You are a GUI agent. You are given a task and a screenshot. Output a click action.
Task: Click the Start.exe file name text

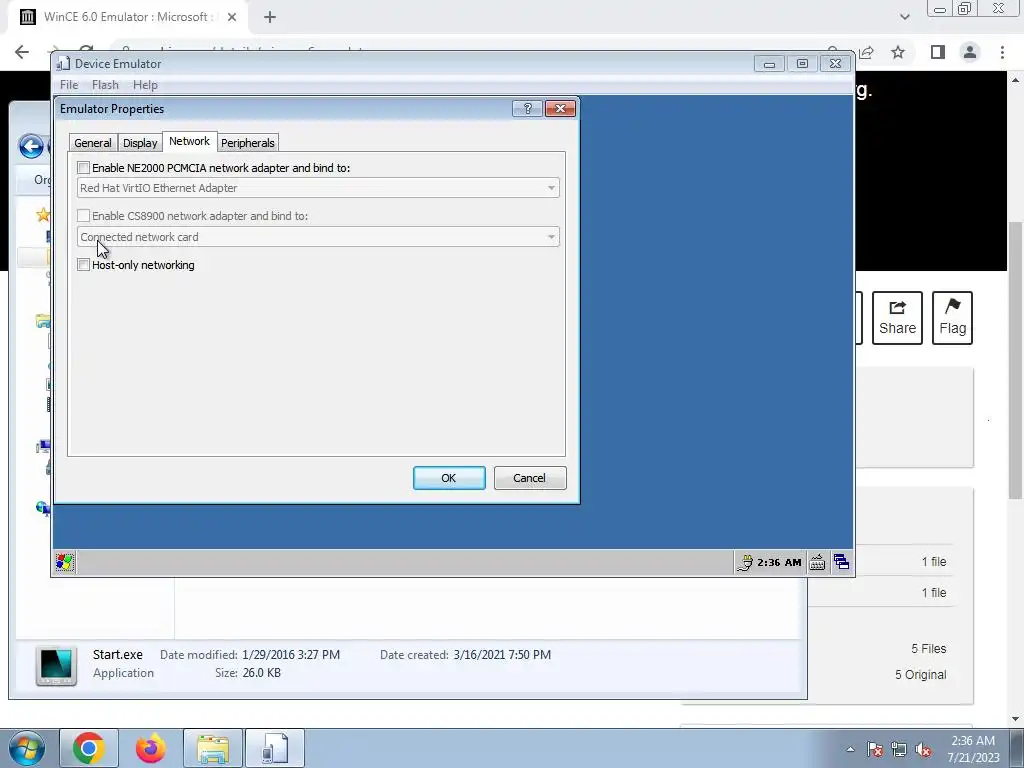click(118, 654)
